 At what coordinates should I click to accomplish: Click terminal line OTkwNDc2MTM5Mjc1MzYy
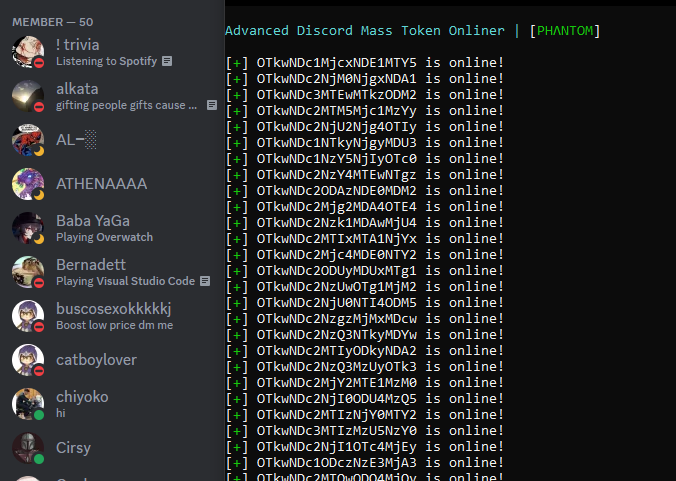(x=365, y=110)
